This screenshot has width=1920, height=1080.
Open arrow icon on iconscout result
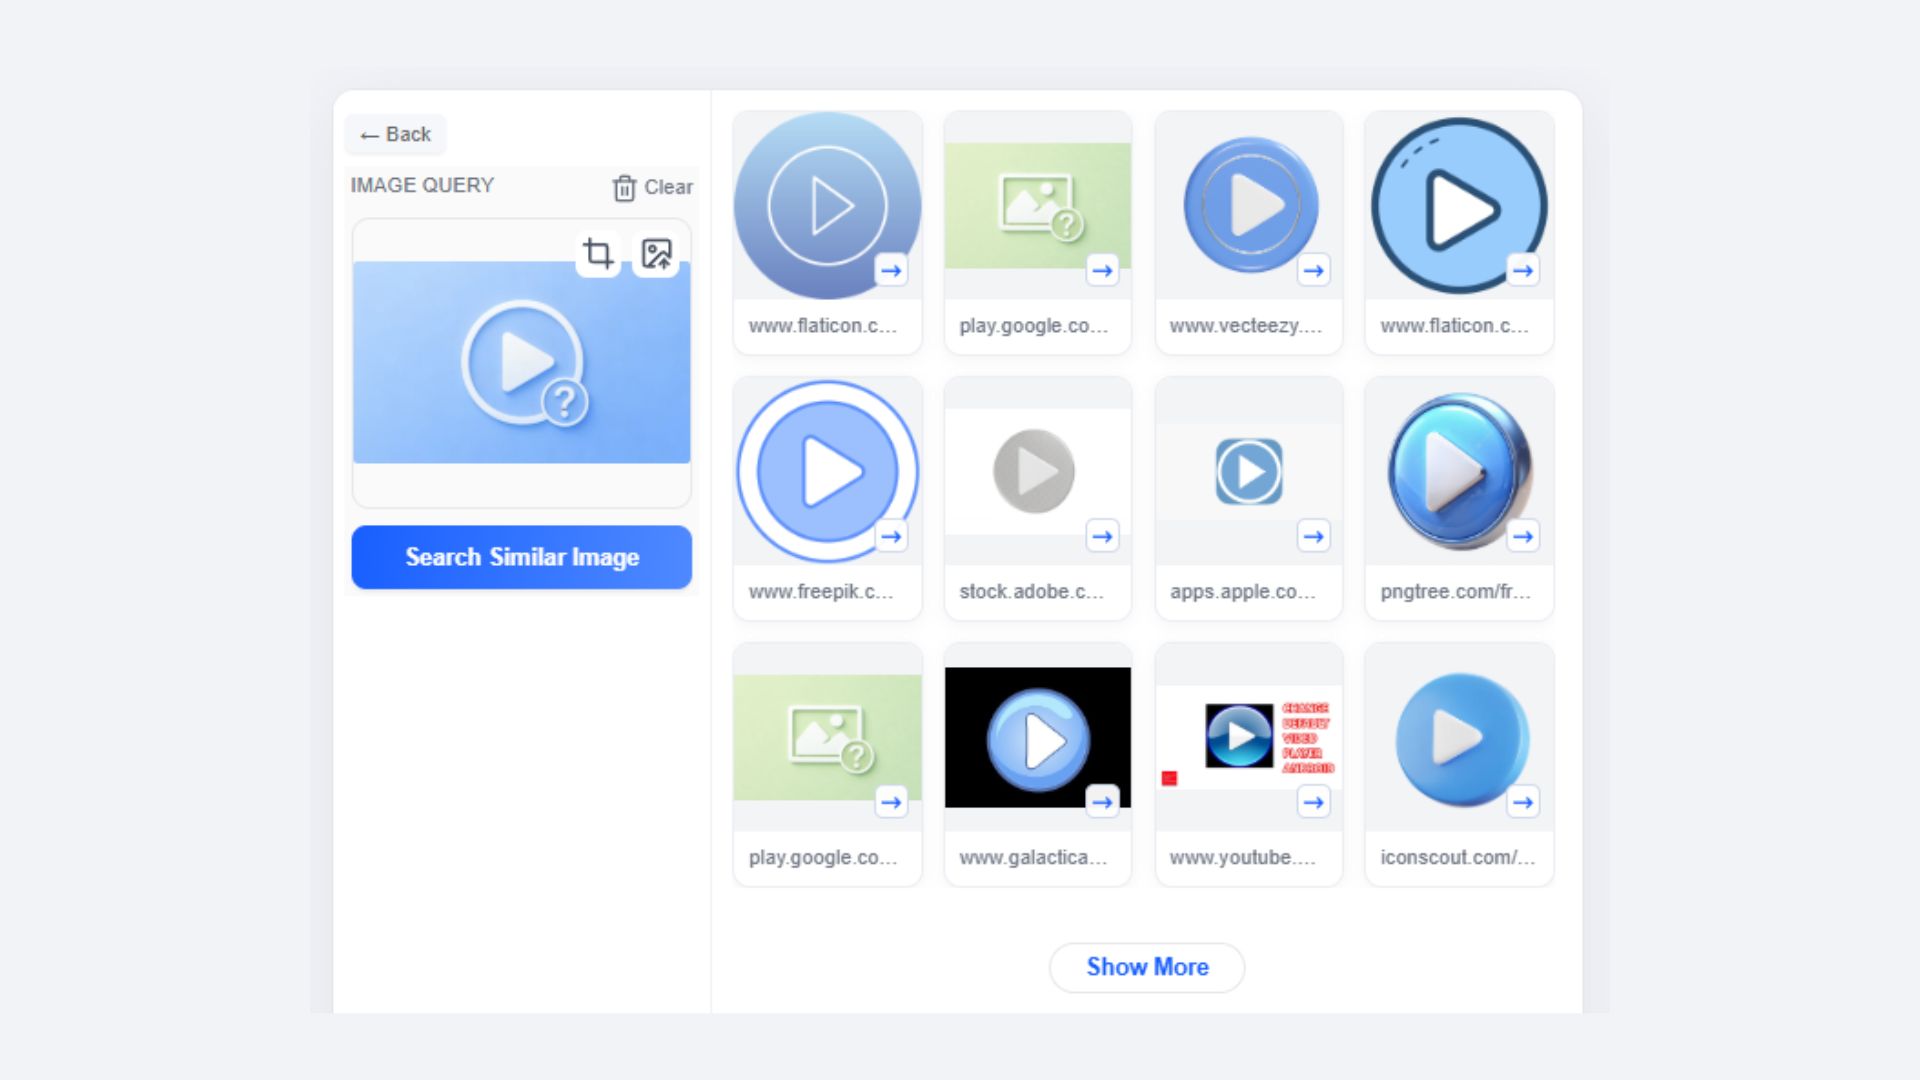[1523, 802]
